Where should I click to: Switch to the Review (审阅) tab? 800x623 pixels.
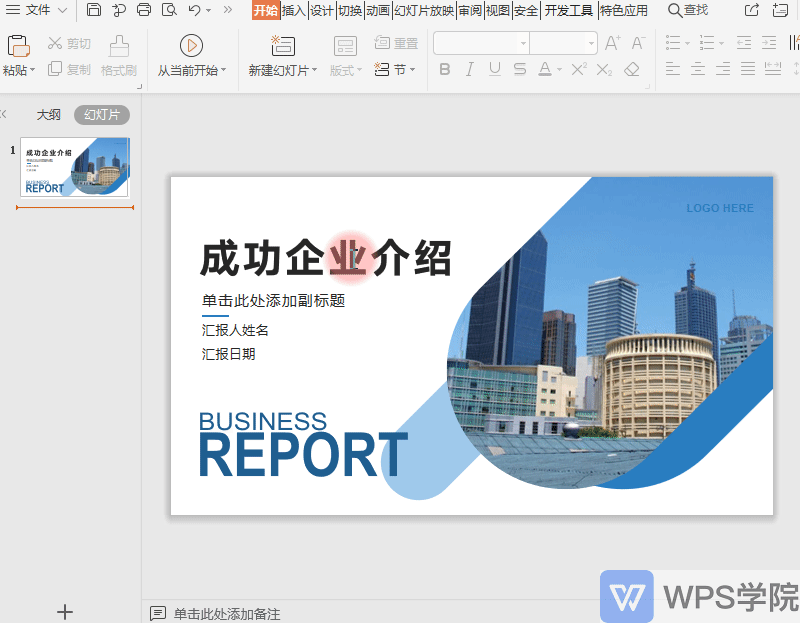point(470,10)
